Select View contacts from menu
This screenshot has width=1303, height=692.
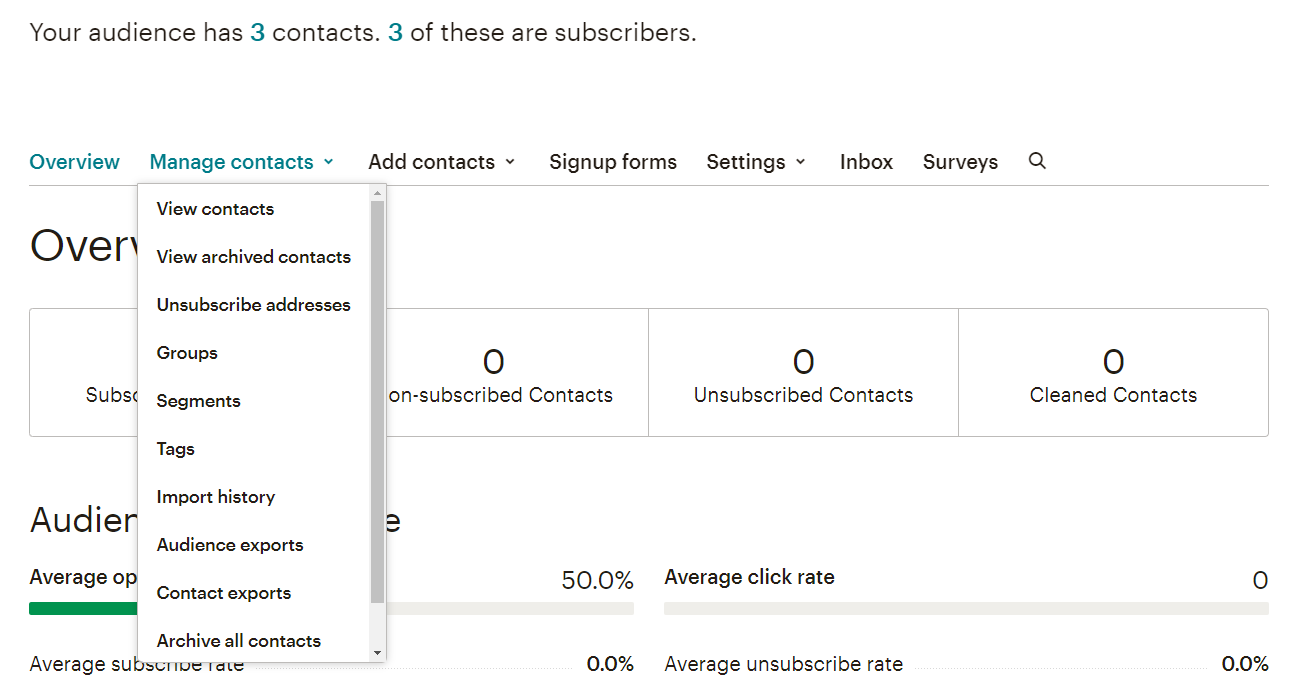point(215,209)
